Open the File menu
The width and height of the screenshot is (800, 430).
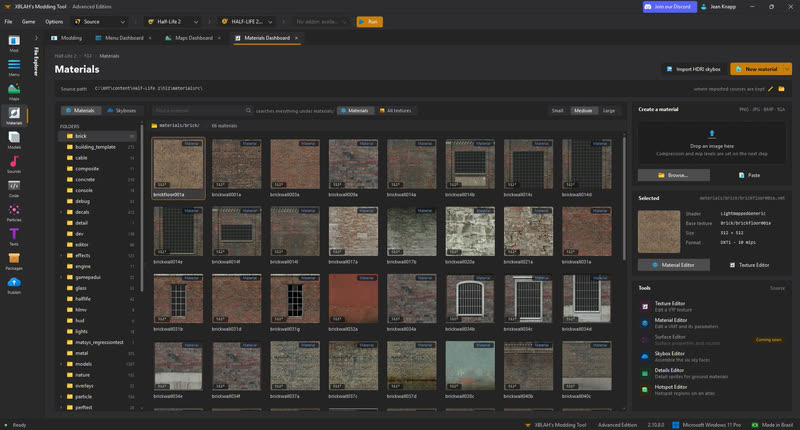(9, 21)
